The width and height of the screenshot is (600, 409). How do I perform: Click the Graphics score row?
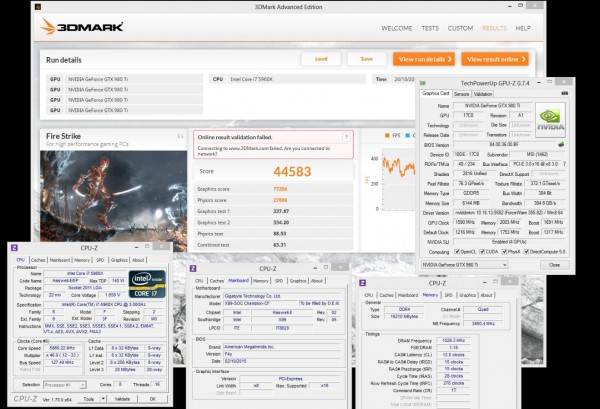click(274, 189)
